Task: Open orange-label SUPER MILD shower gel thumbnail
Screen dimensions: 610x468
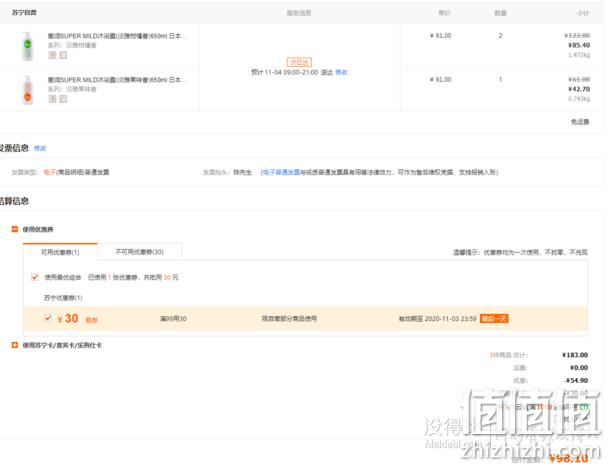Action: coord(27,90)
